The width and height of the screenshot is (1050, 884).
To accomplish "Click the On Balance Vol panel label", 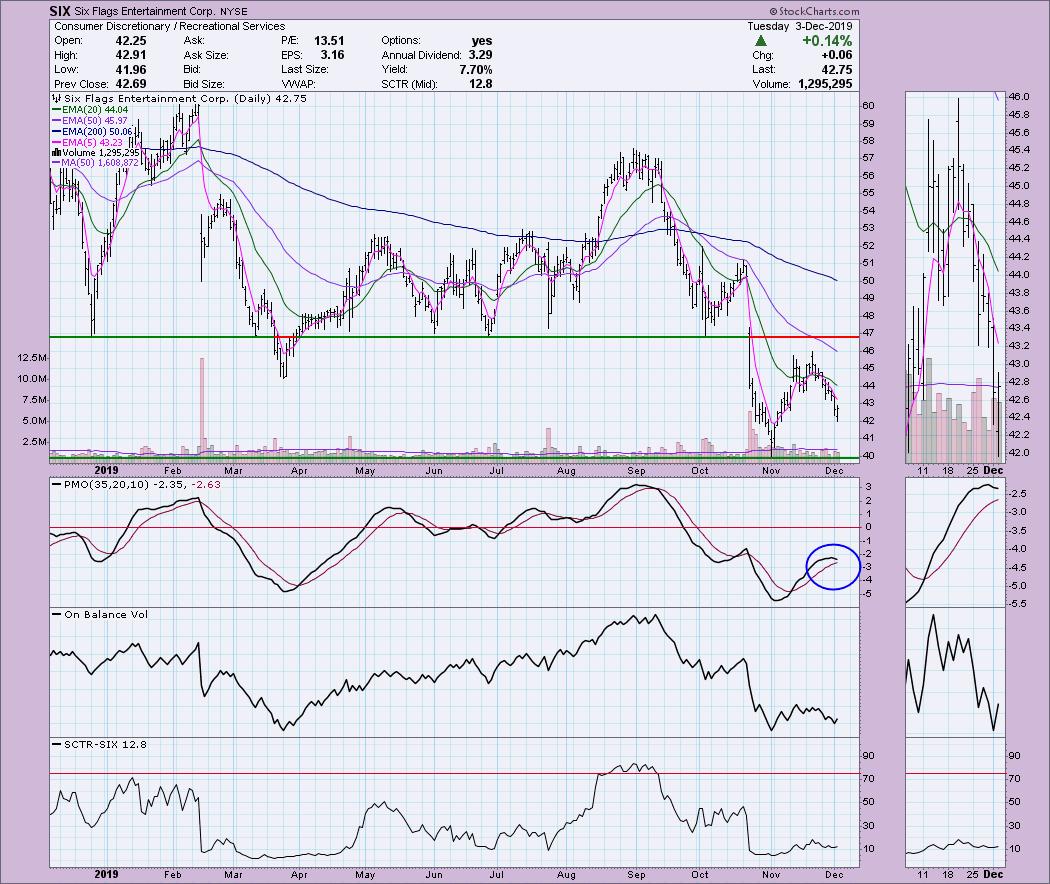I will [106, 614].
